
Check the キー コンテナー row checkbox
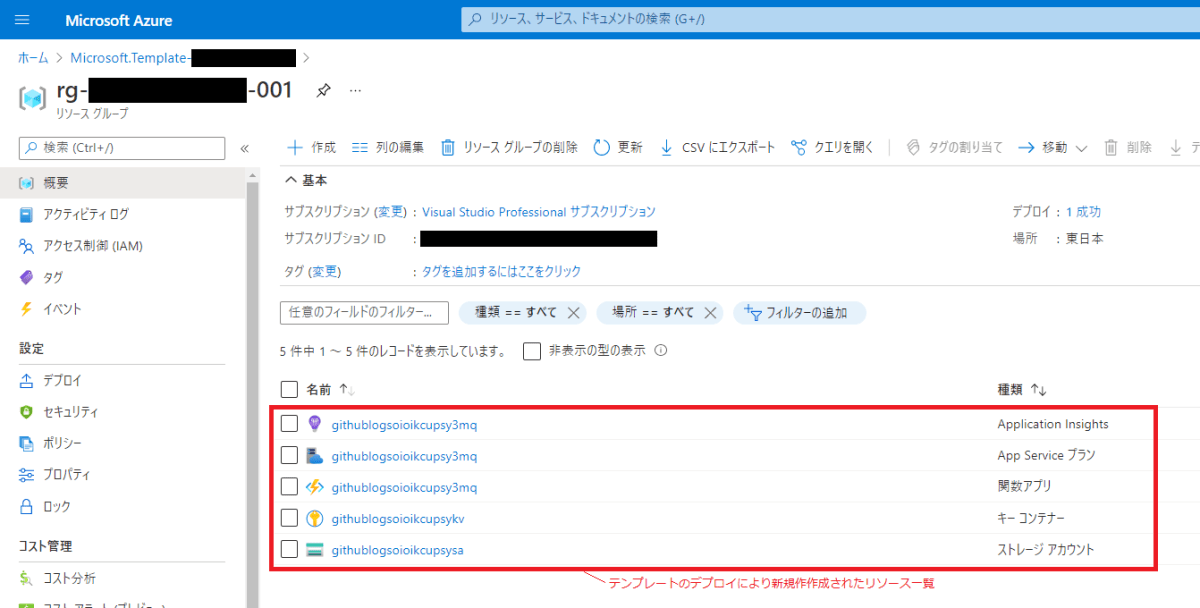289,518
